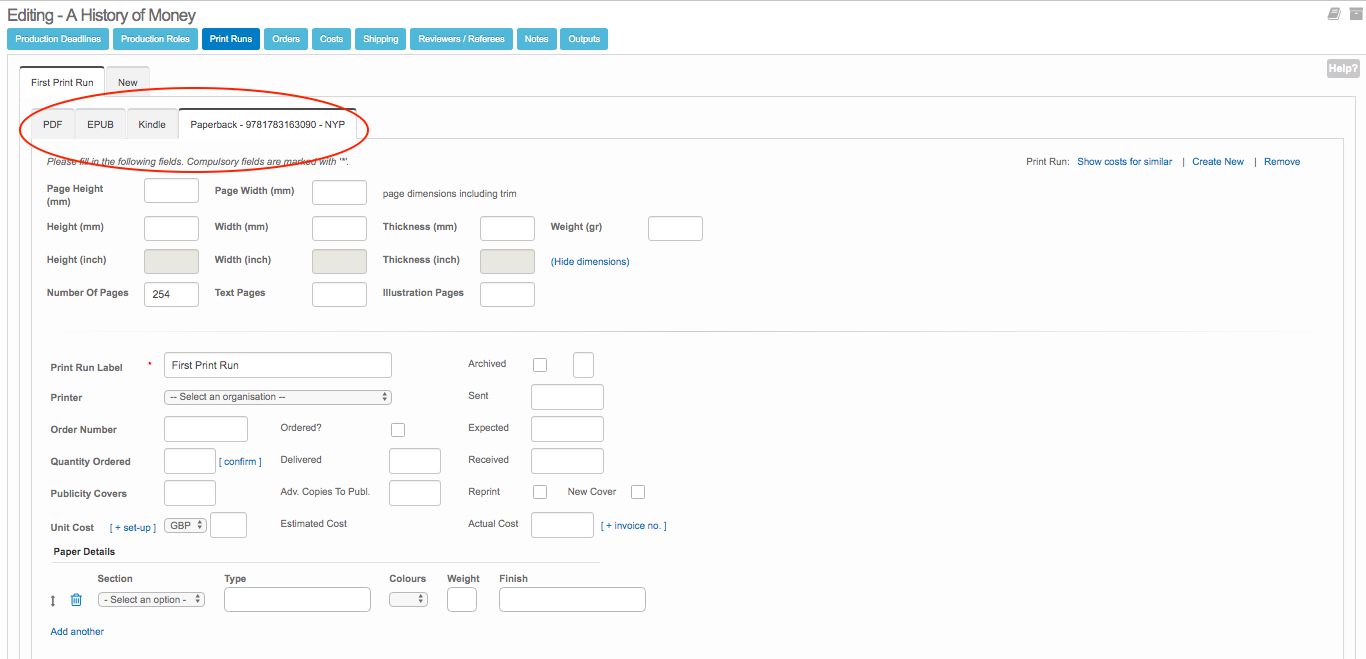This screenshot has height=659, width=1366.
Task: Enable the Reprint checkbox
Action: (x=540, y=492)
